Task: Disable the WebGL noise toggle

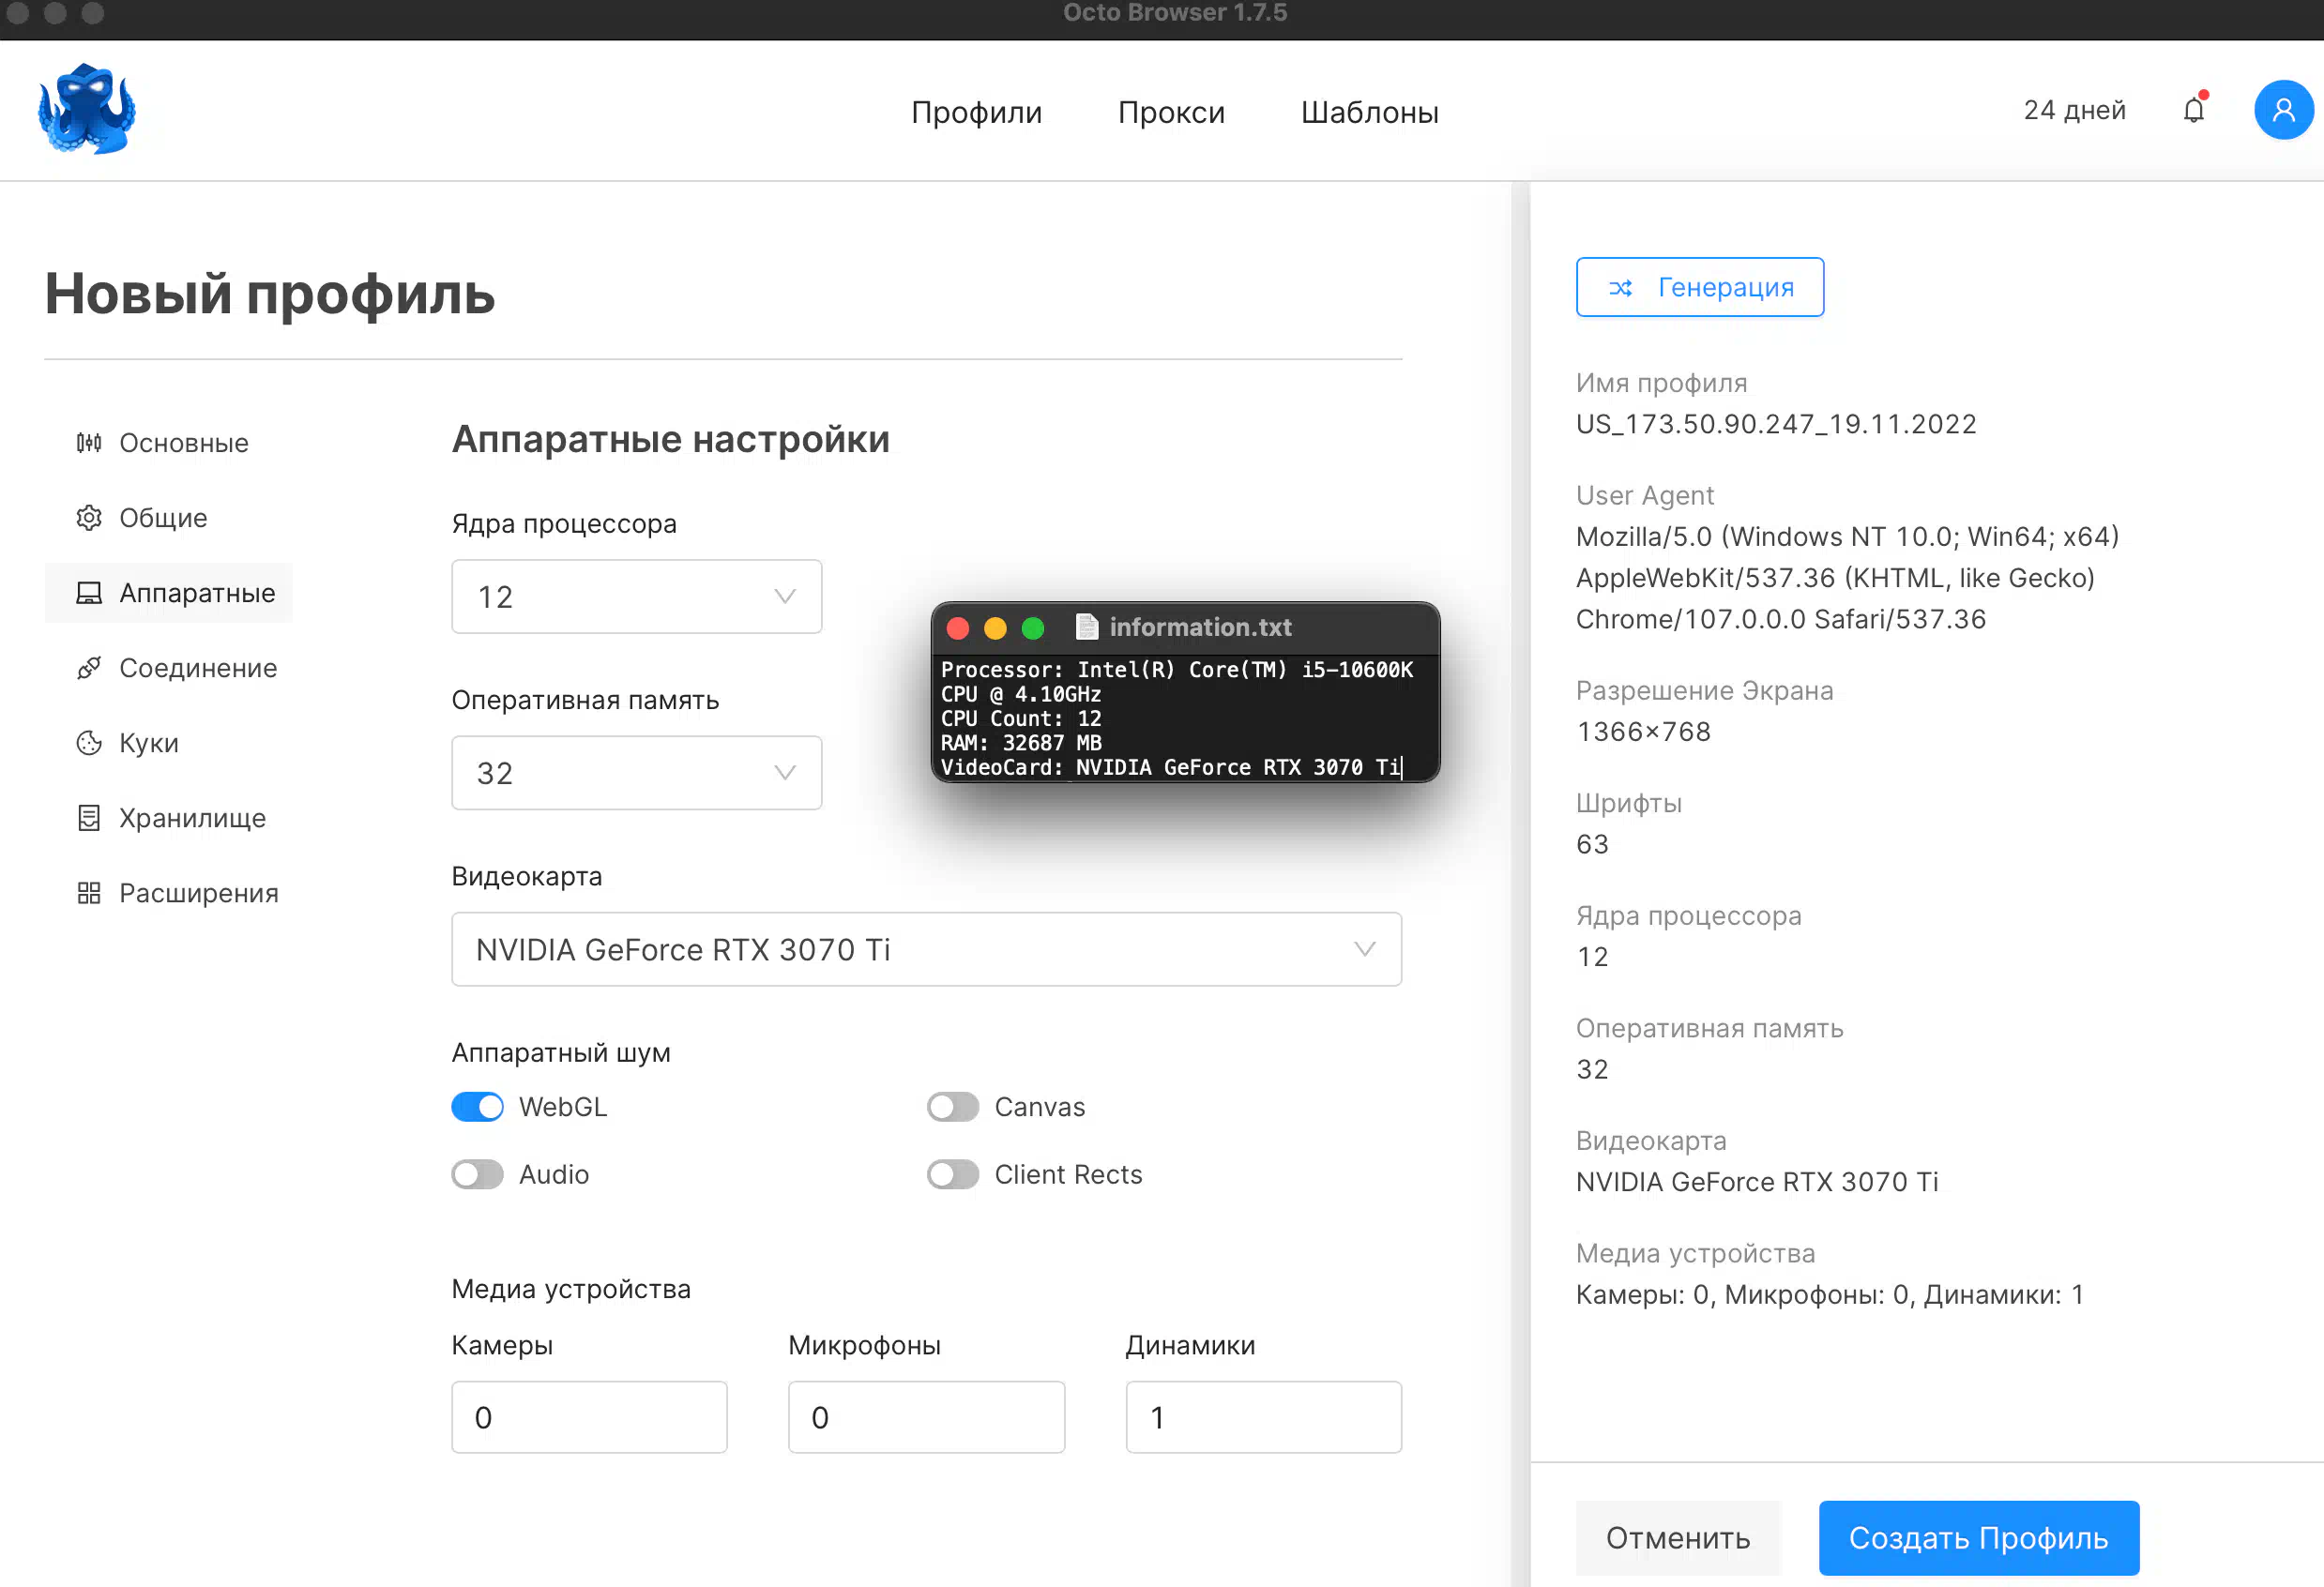Action: 477,1106
